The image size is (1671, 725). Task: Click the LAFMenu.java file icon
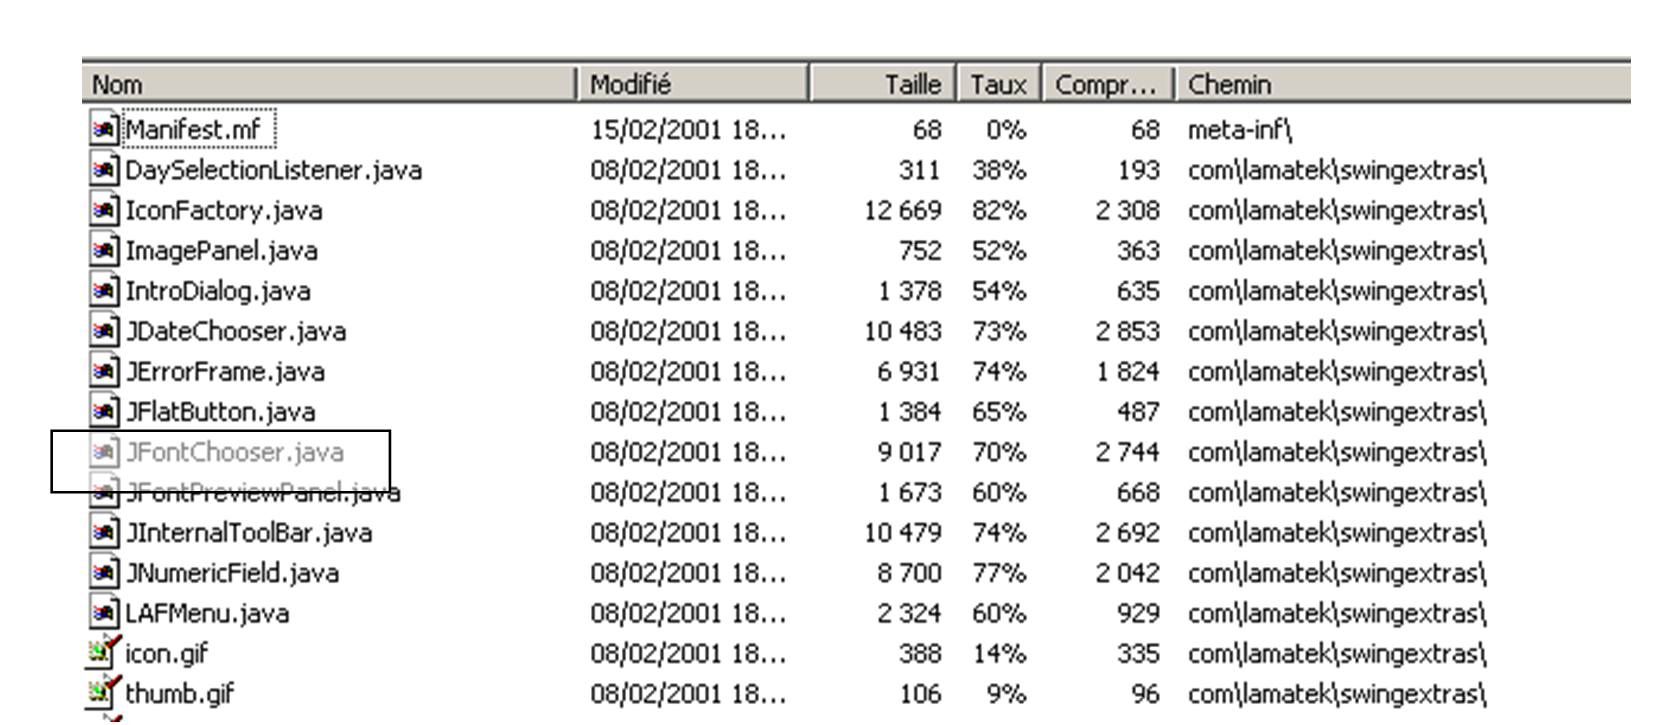[x=104, y=613]
